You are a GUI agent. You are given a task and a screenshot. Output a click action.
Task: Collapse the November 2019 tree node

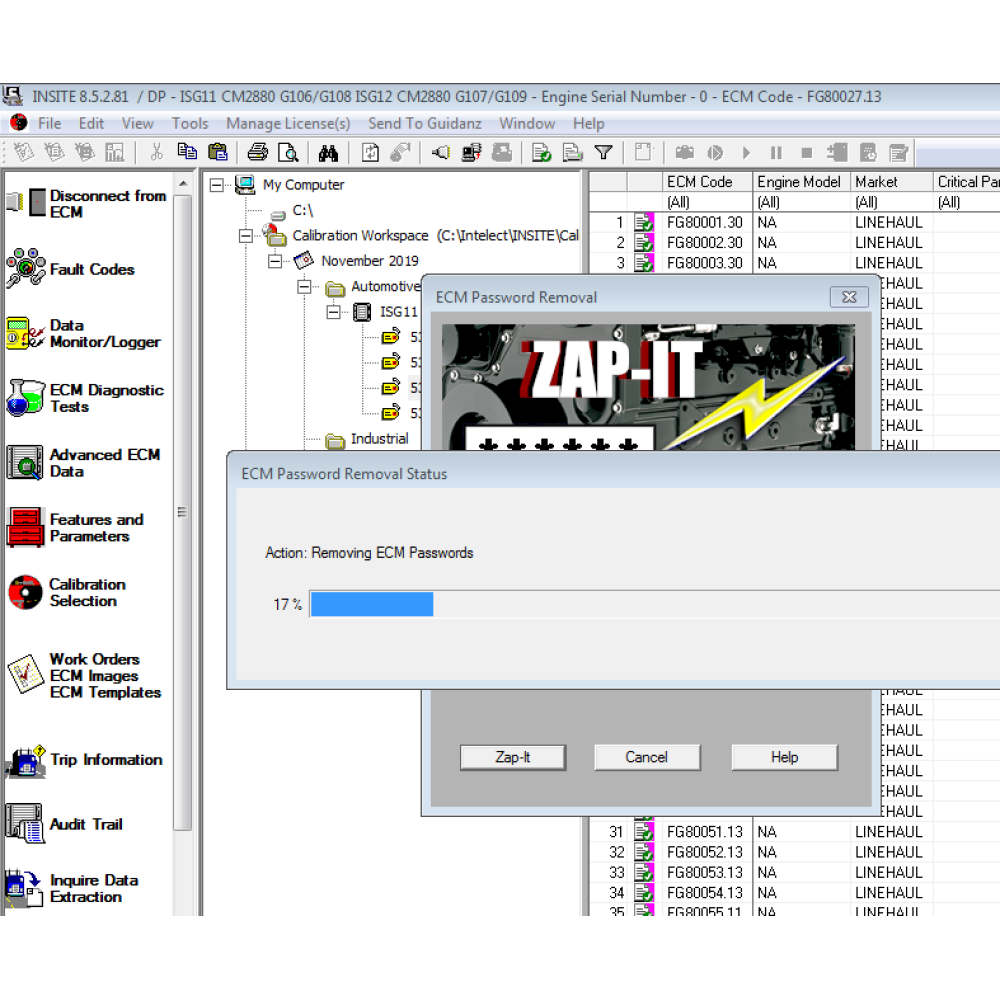275,261
